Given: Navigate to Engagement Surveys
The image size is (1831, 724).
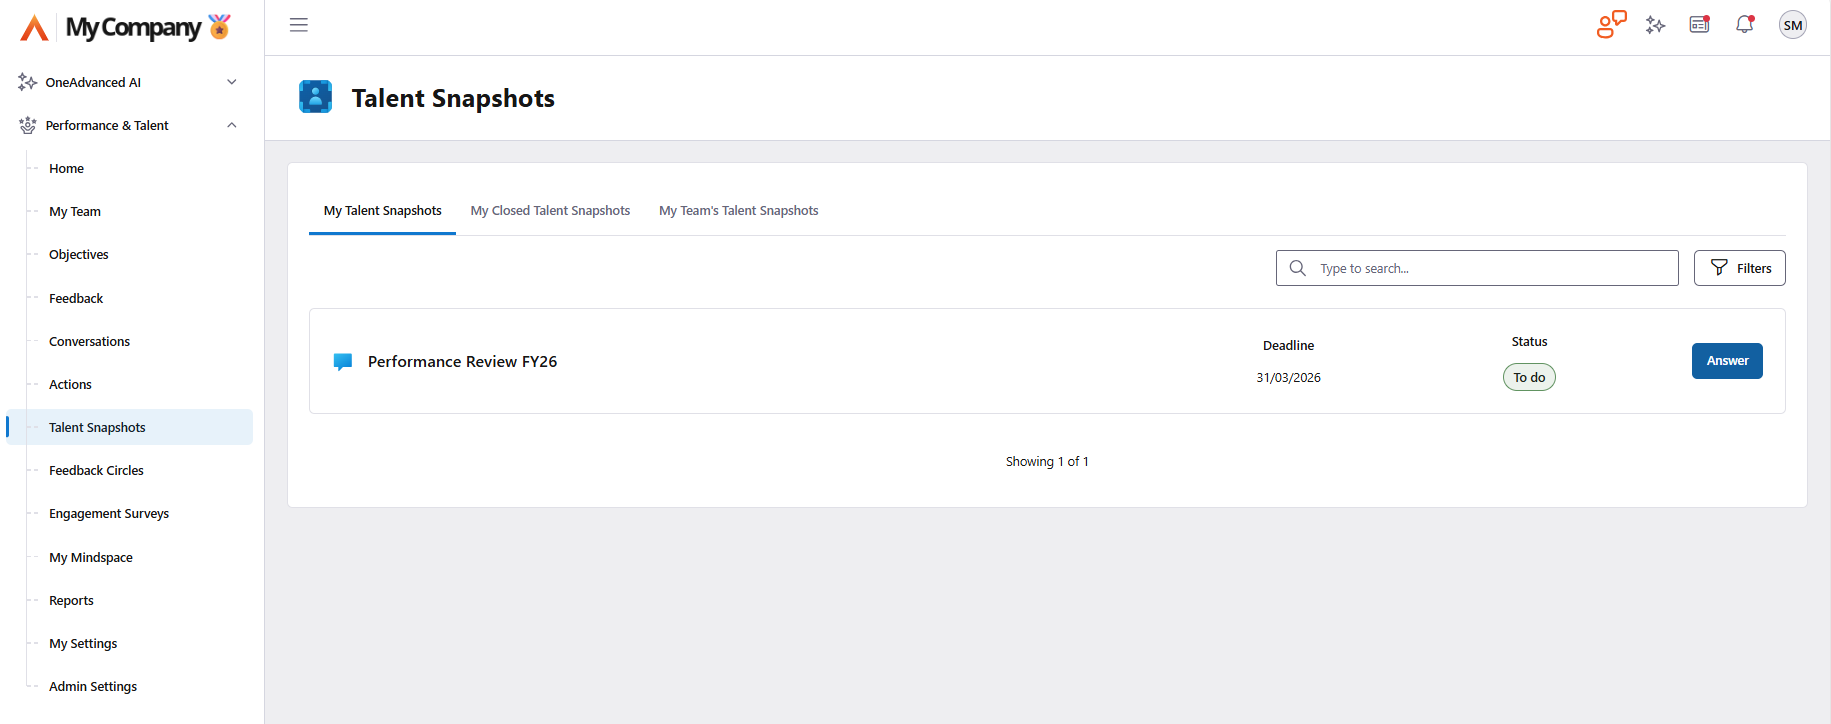Looking at the screenshot, I should 109,514.
